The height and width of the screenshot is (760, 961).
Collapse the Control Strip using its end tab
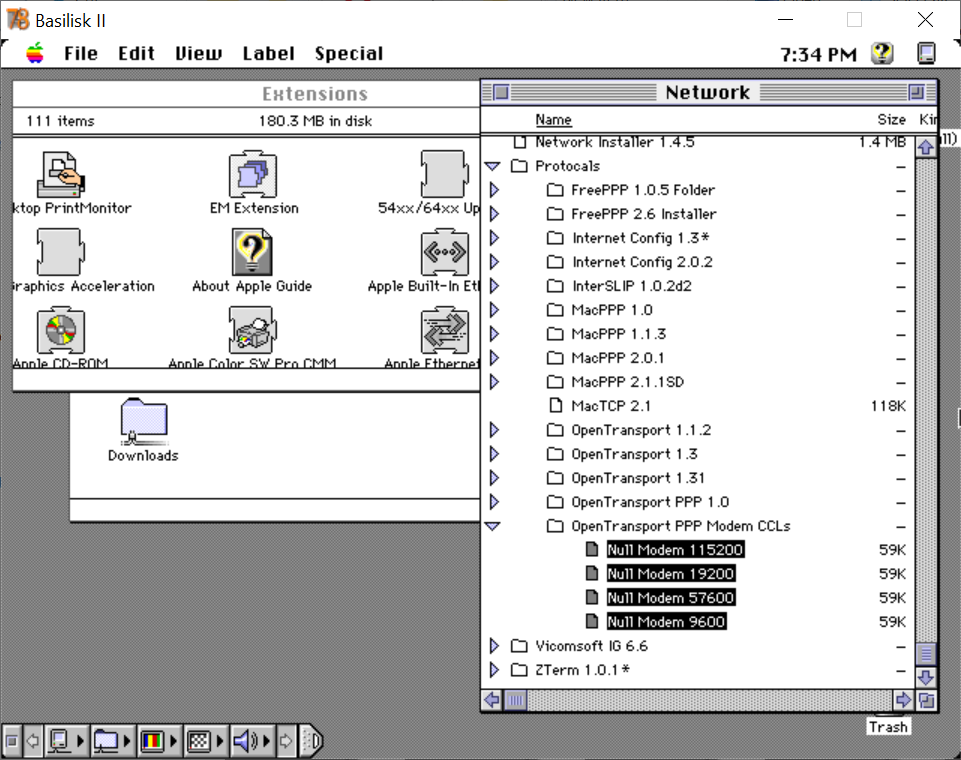(313, 741)
